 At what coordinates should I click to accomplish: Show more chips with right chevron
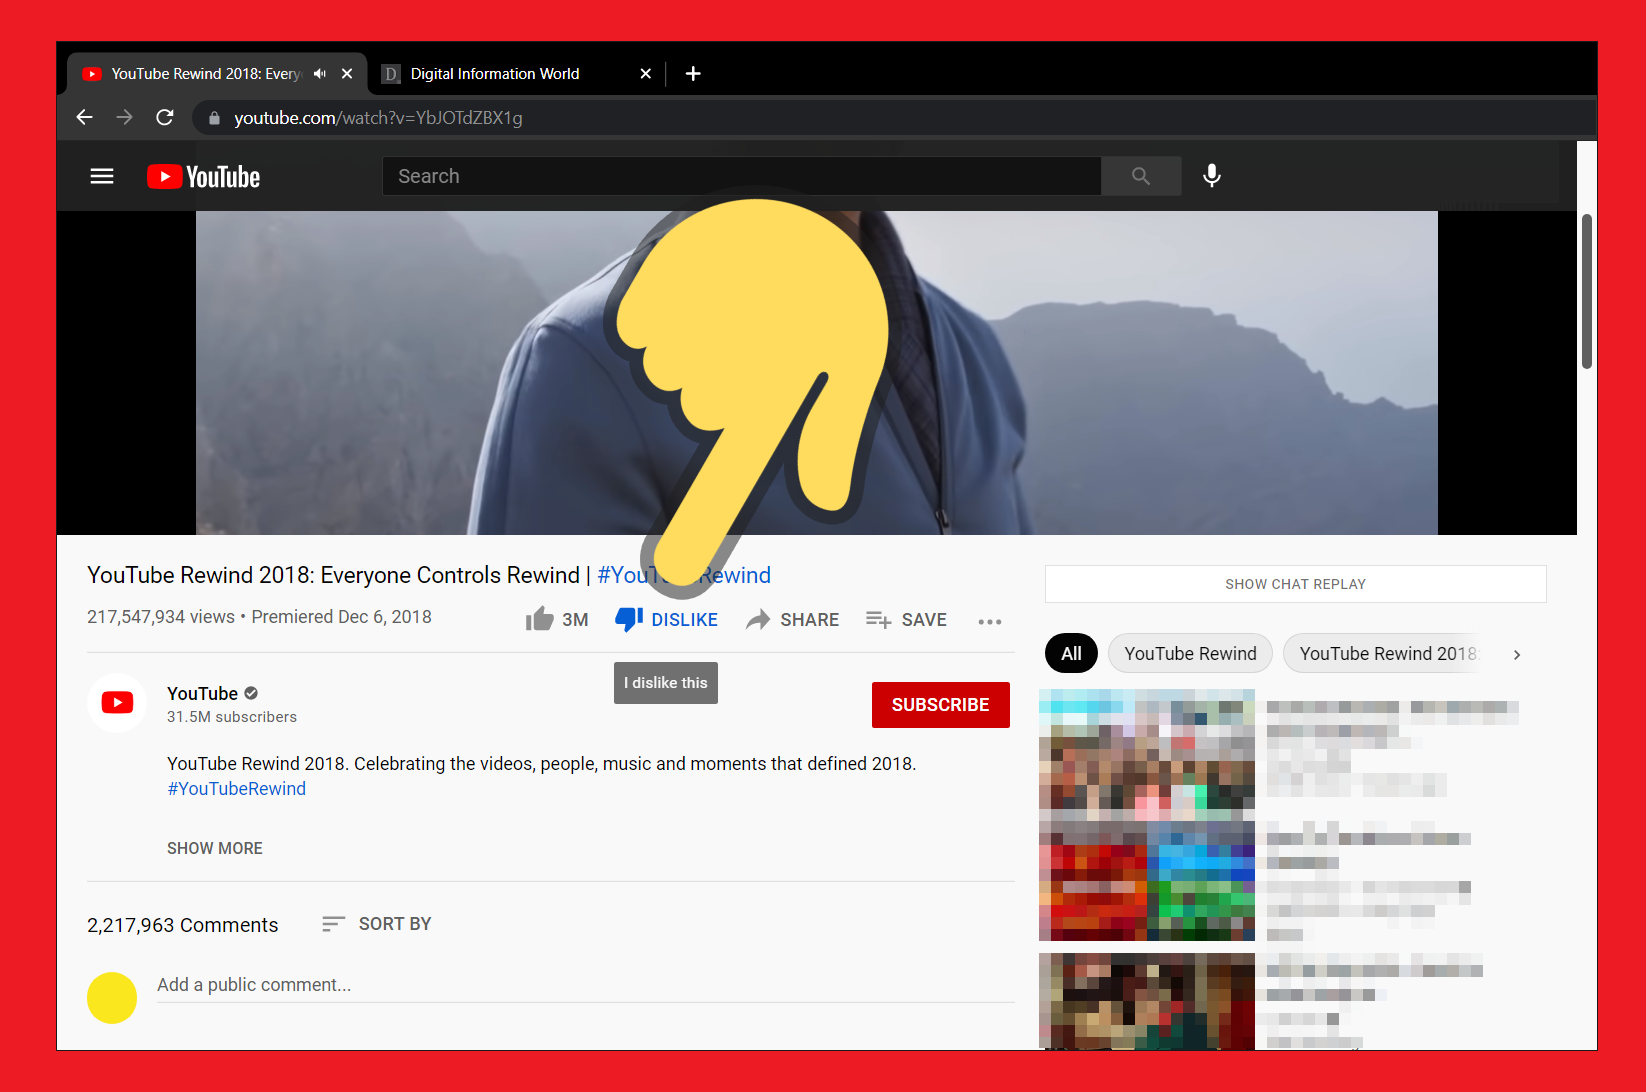pos(1517,655)
